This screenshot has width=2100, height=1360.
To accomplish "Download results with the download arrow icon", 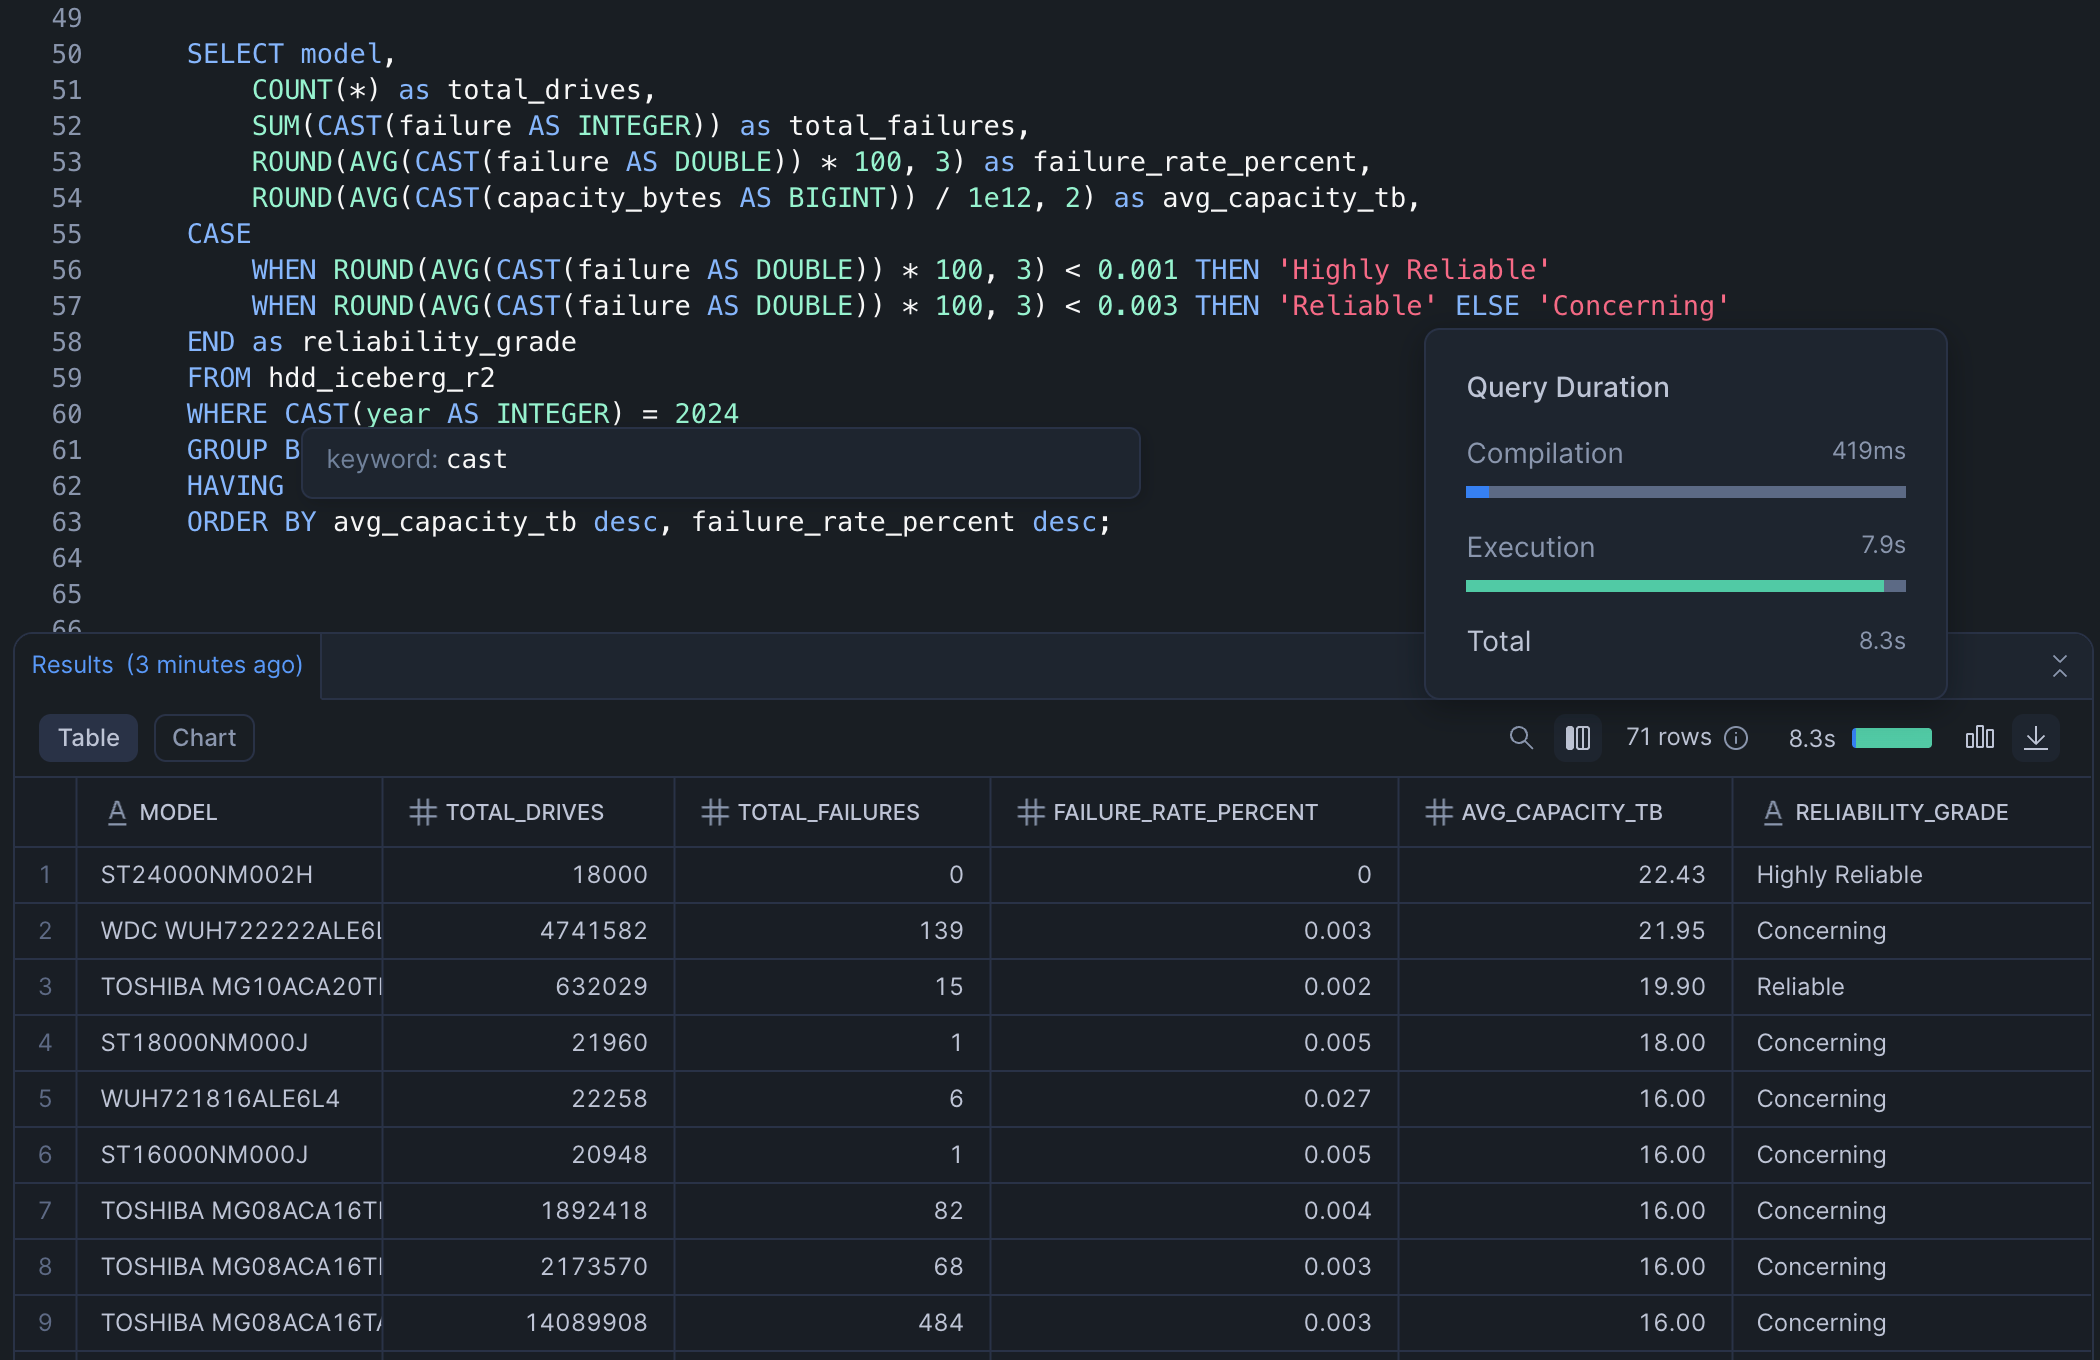I will click(2035, 738).
